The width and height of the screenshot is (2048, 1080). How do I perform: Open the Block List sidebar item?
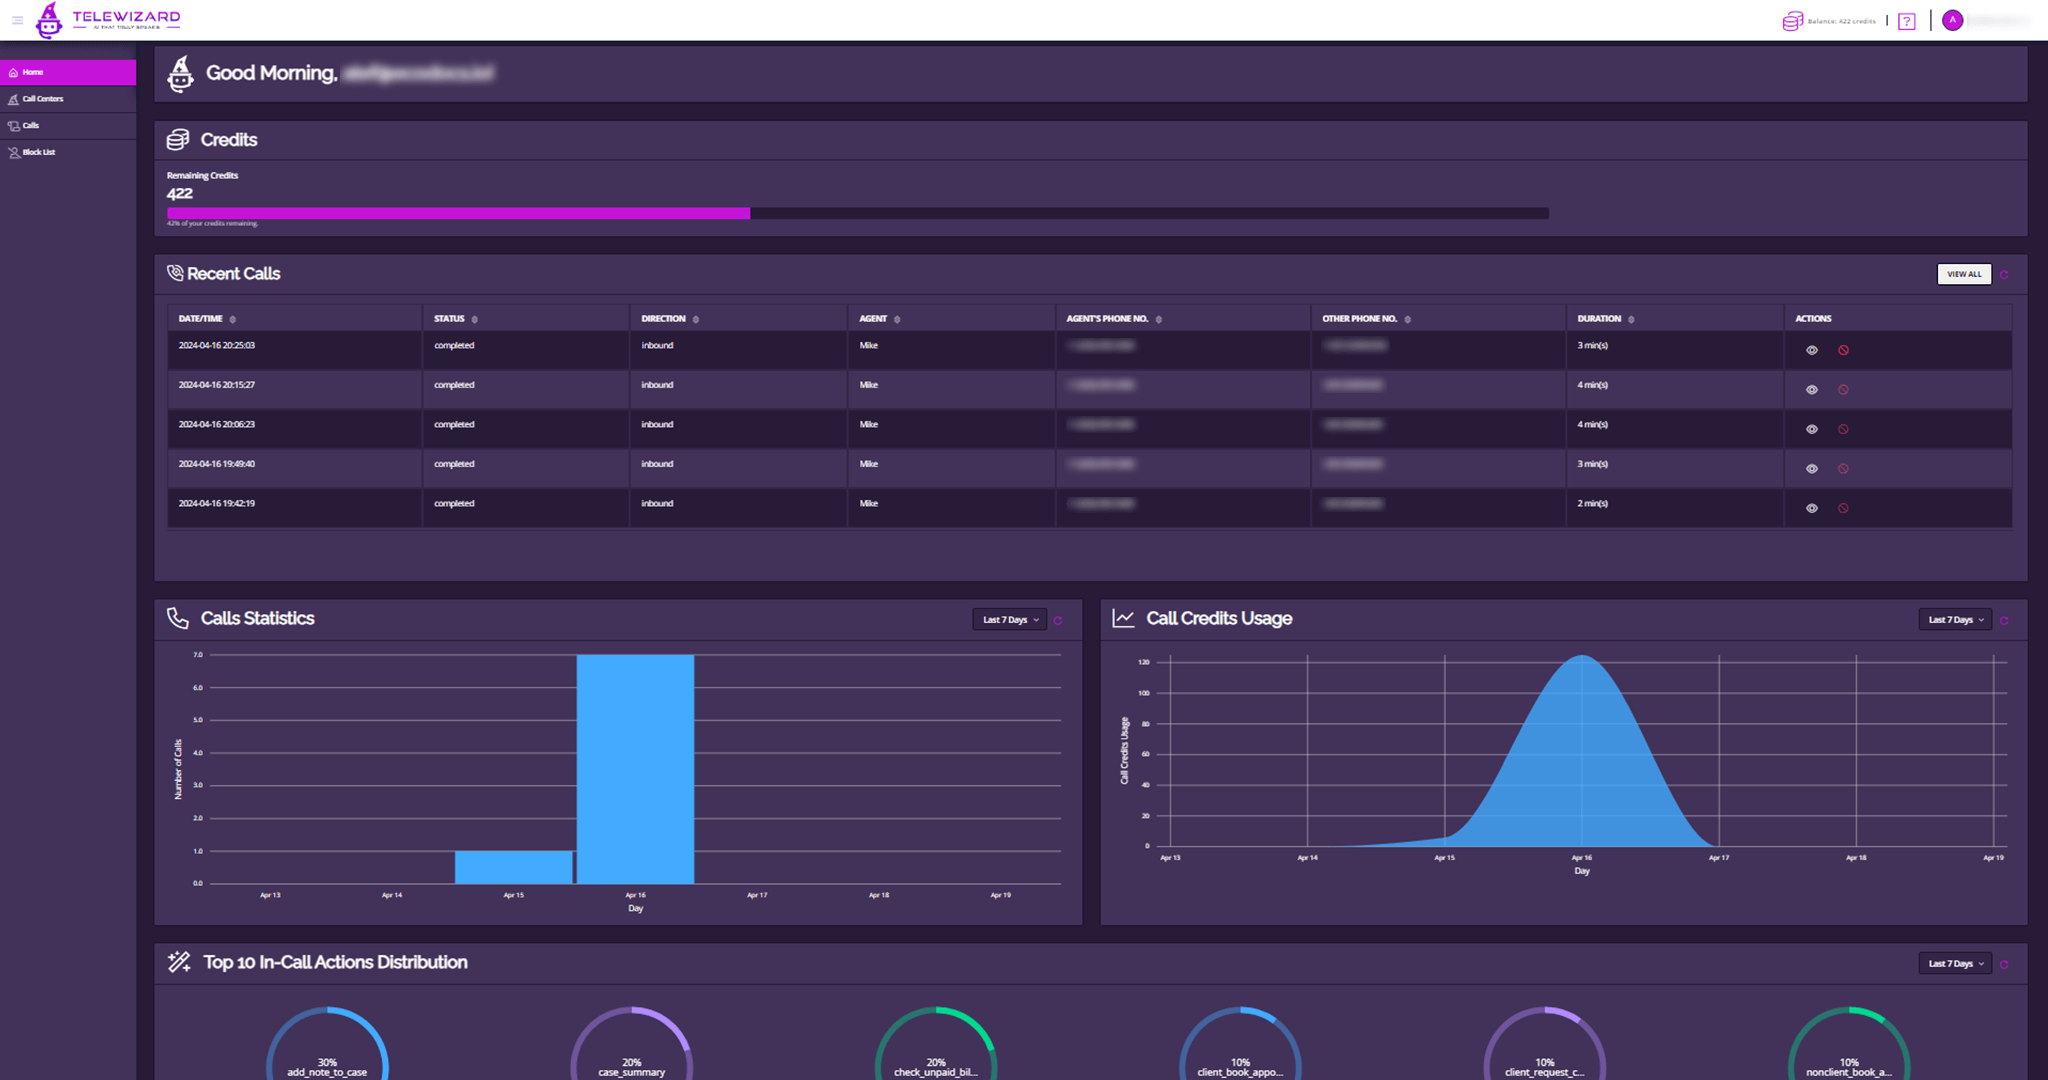click(x=39, y=152)
